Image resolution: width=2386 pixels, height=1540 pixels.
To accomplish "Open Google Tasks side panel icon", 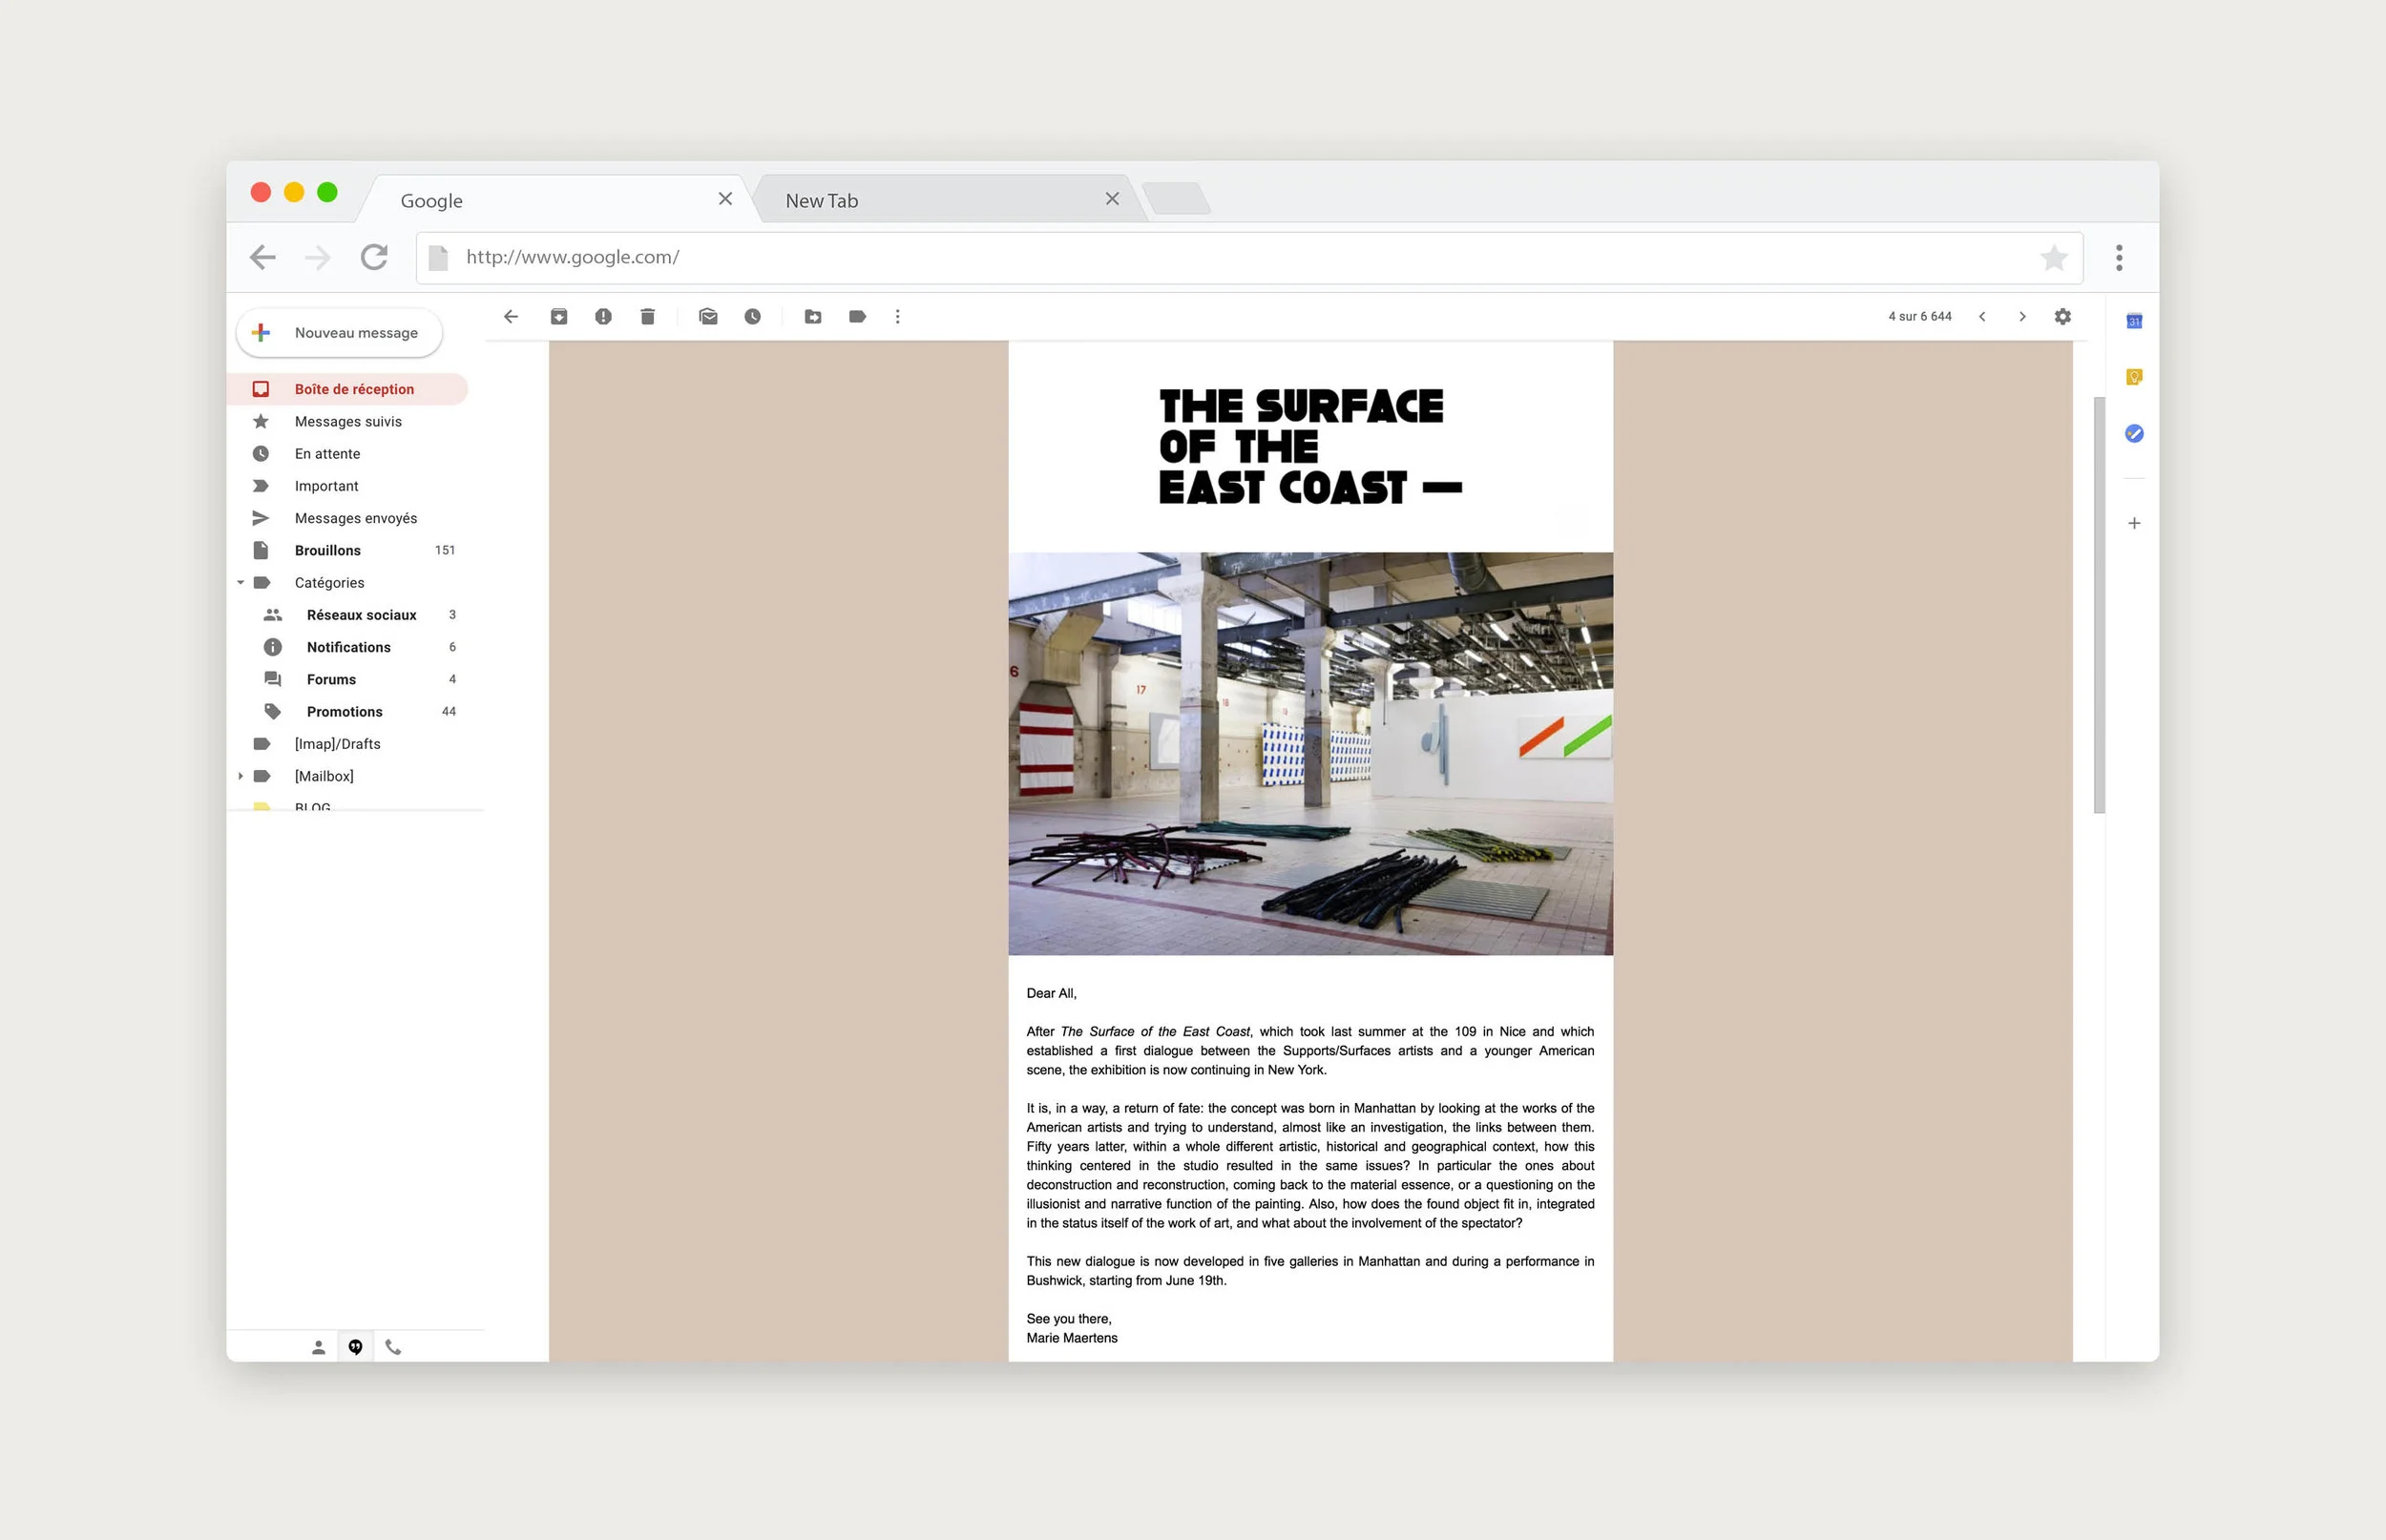I will [x=2134, y=434].
